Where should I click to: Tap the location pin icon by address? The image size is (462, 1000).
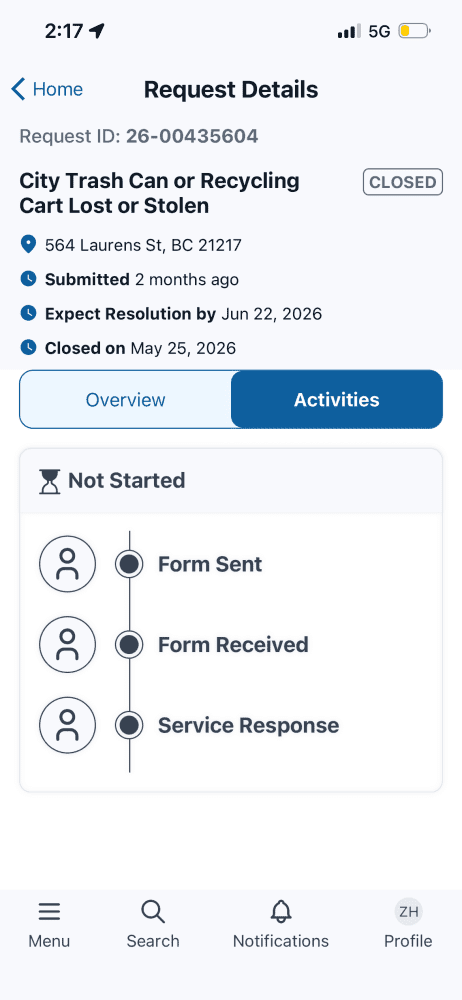click(28, 244)
